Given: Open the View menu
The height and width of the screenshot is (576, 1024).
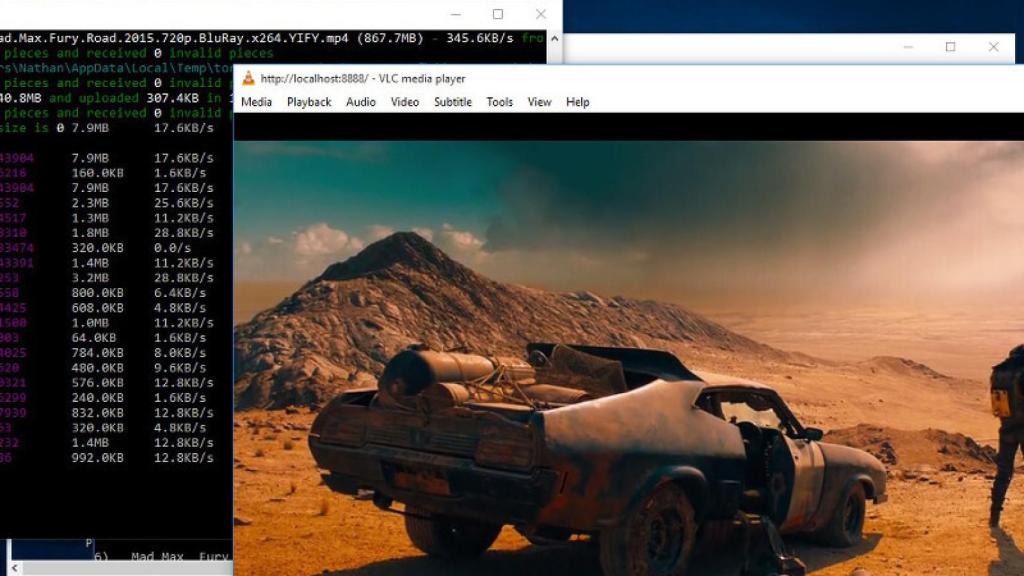Looking at the screenshot, I should coord(540,102).
